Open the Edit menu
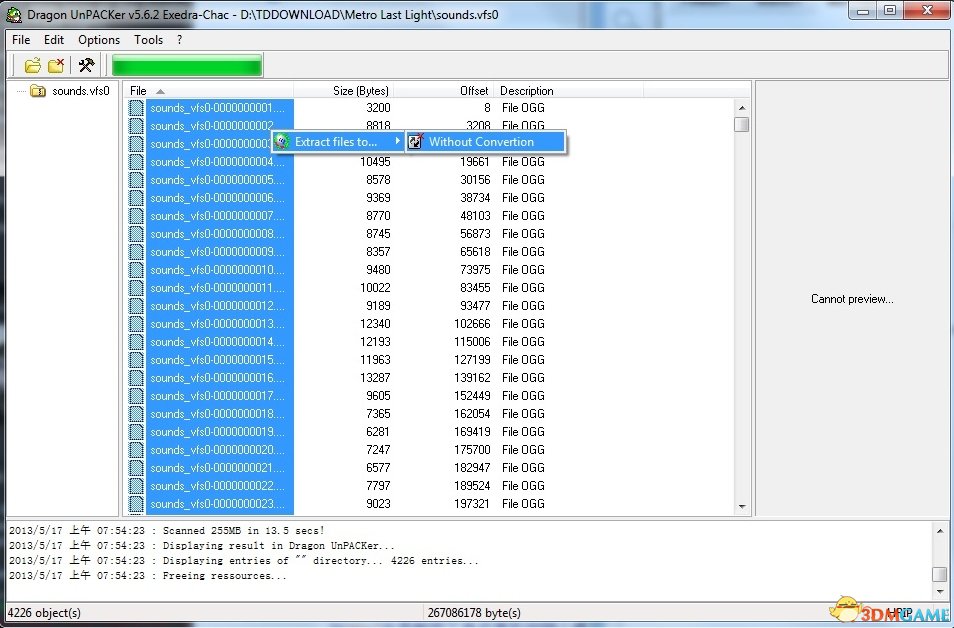 [54, 40]
